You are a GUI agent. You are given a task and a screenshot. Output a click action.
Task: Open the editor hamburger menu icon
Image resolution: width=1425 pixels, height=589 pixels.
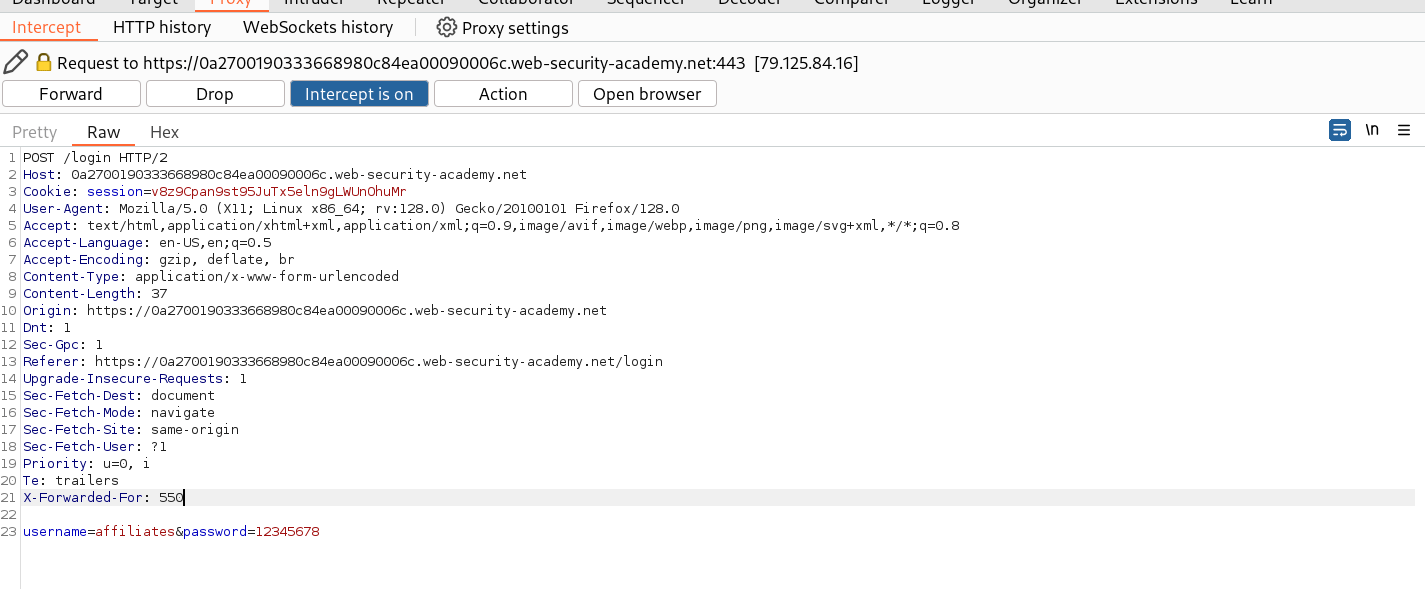tap(1404, 130)
